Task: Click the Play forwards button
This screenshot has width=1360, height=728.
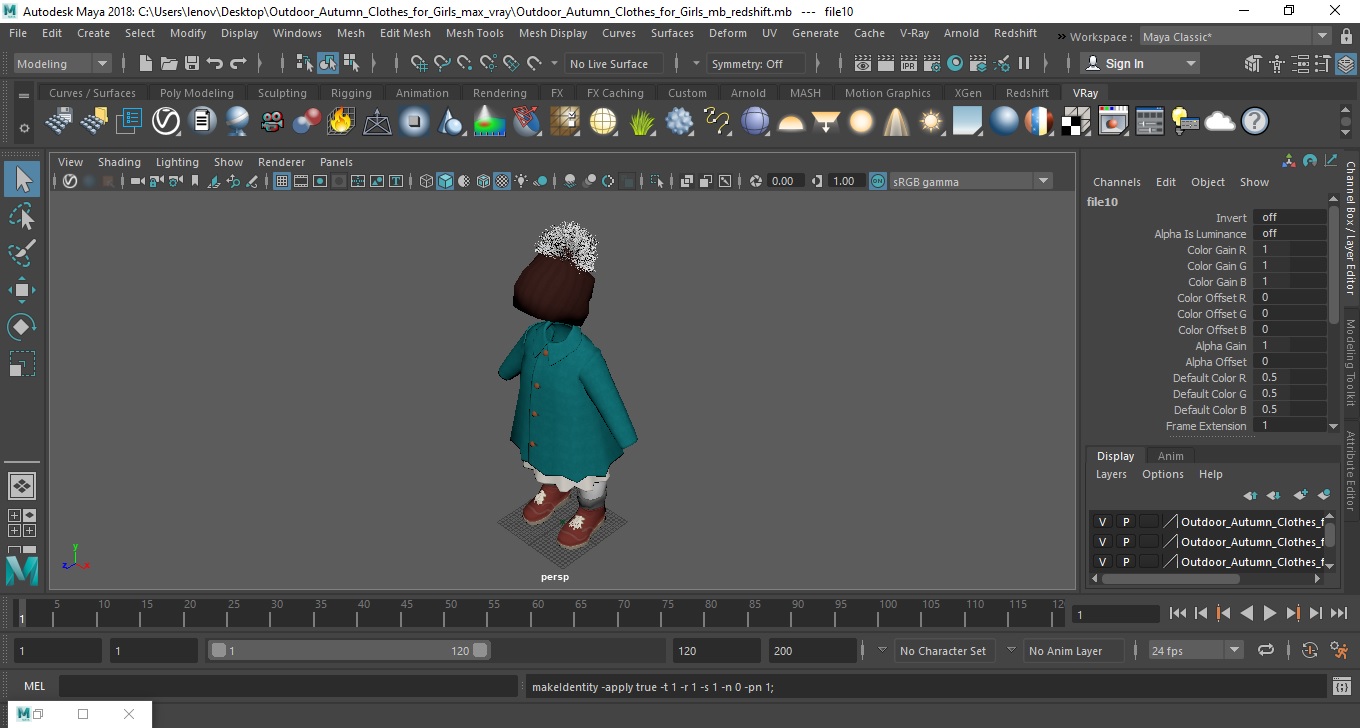Action: coord(1269,613)
